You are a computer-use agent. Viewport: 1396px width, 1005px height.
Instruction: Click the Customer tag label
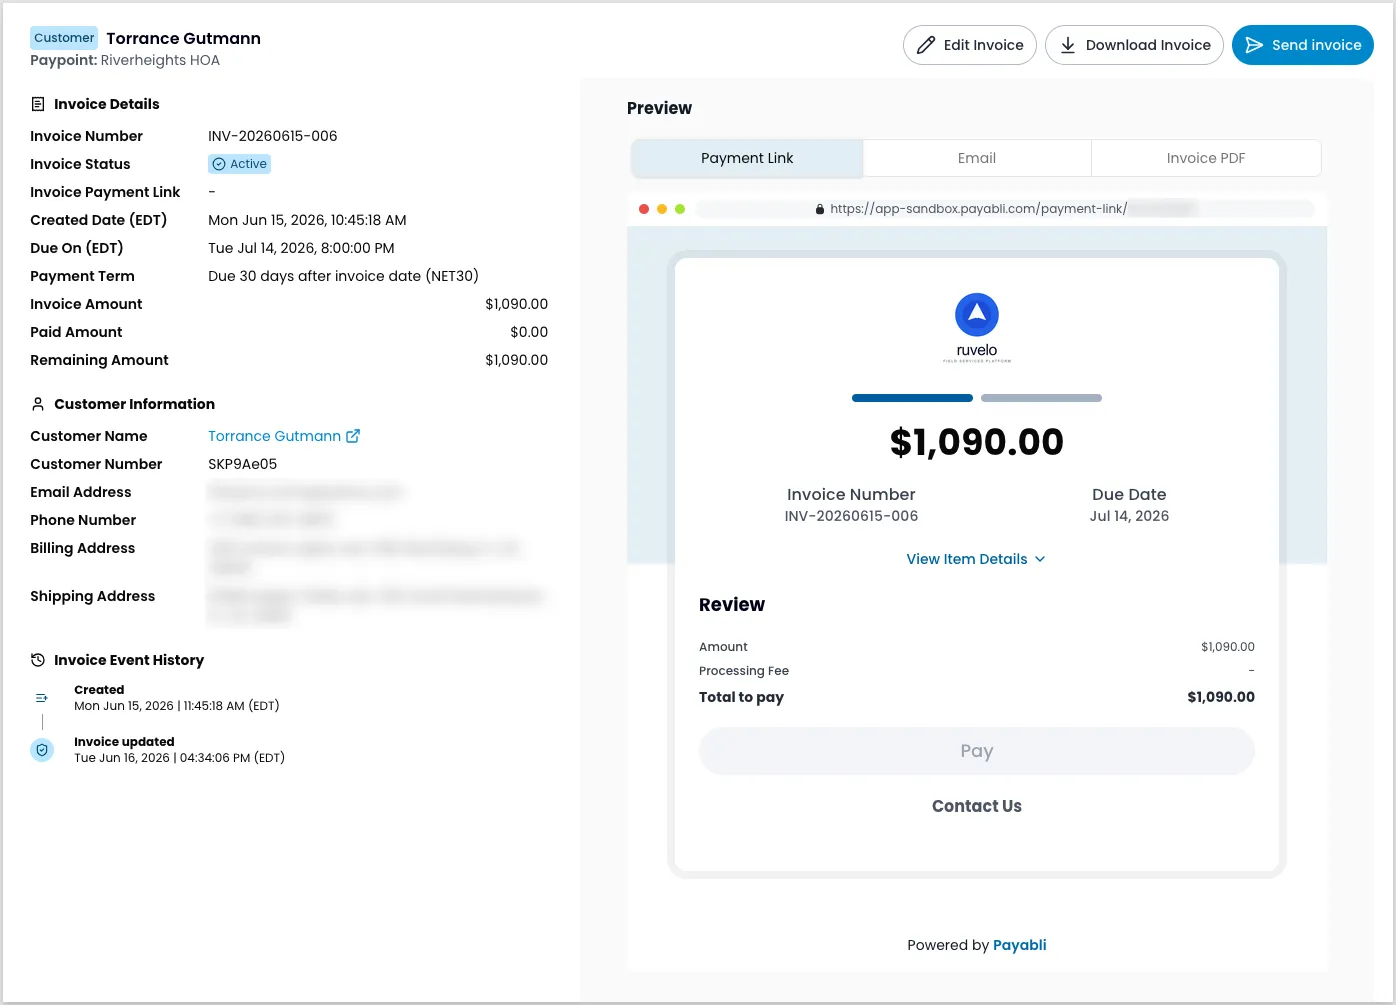64,38
